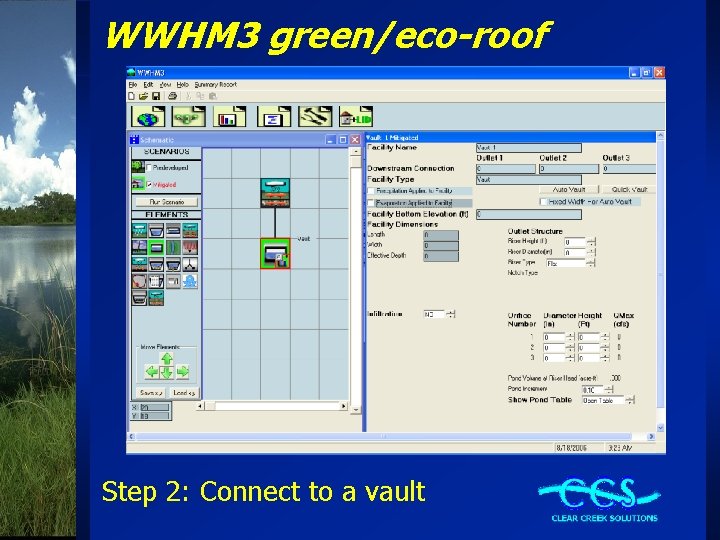Open a project using the folder icon

(143, 96)
